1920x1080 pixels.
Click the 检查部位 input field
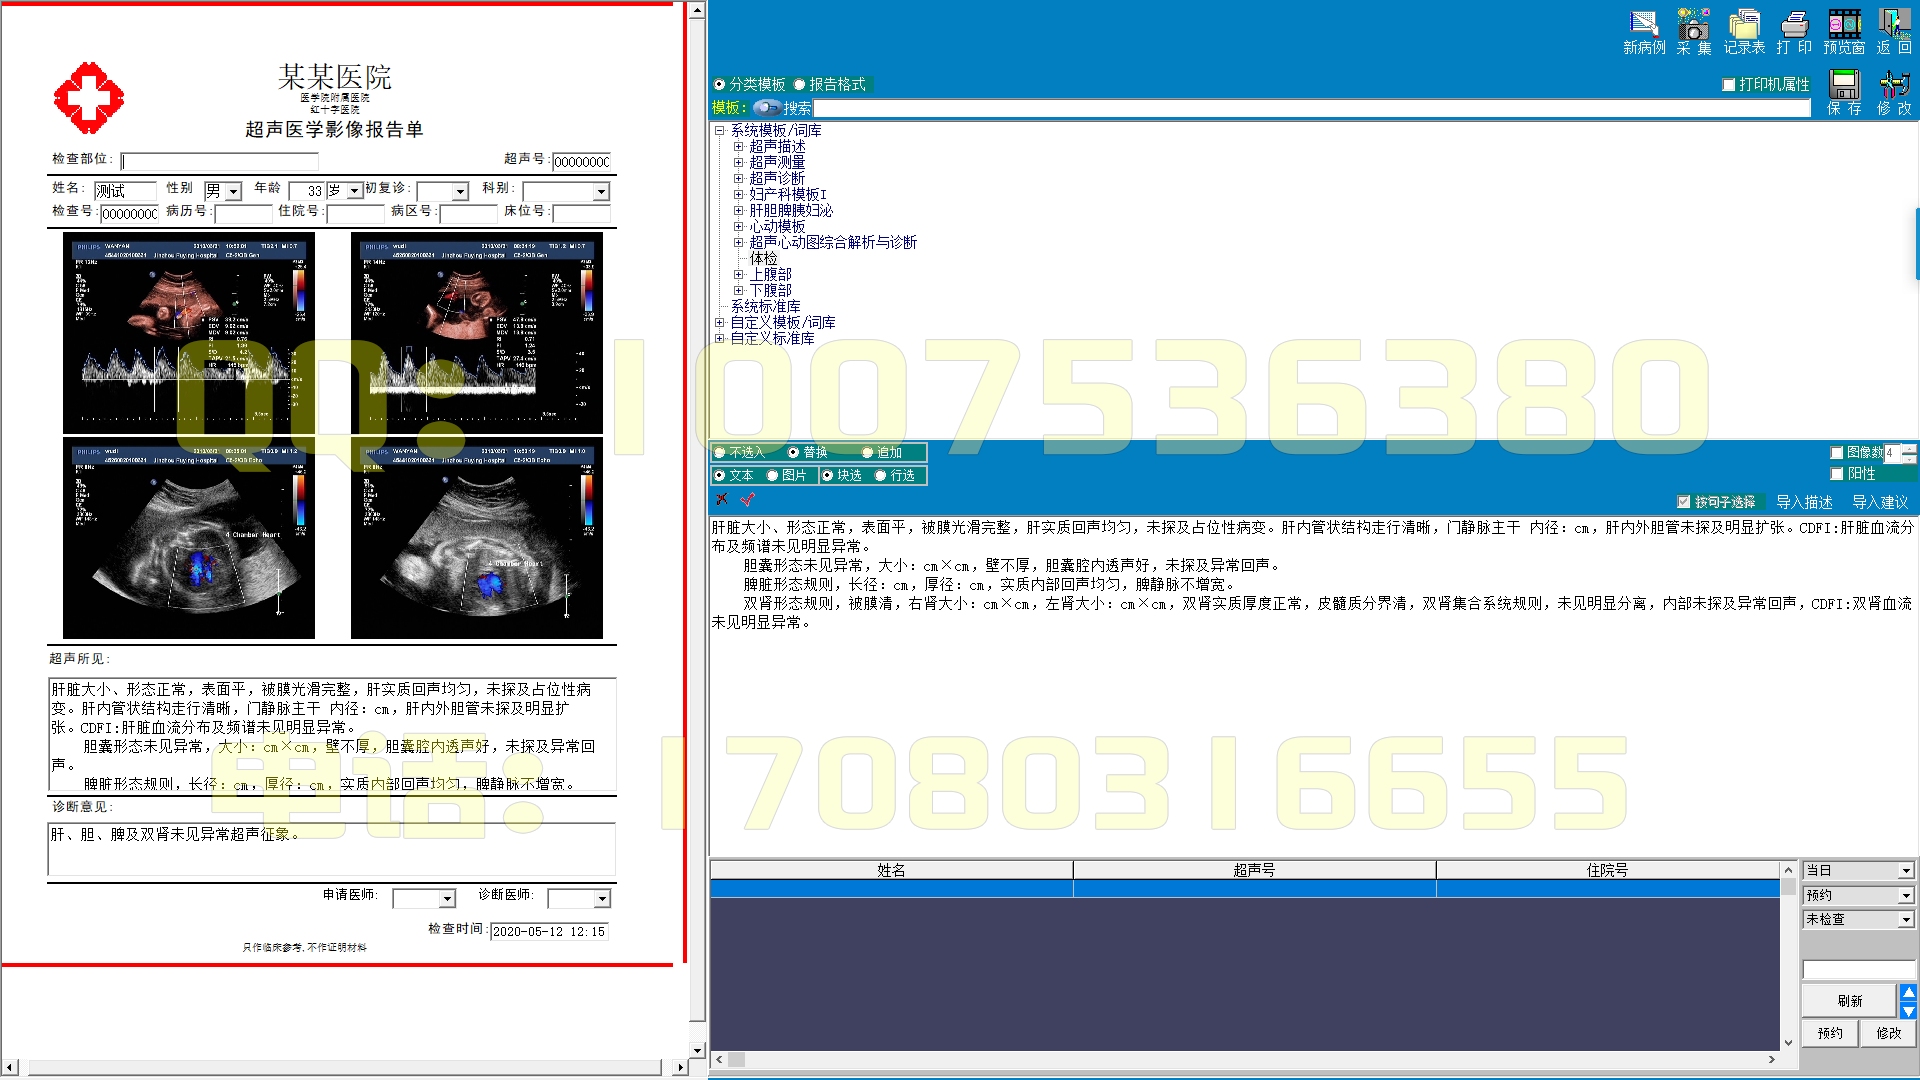coord(220,161)
